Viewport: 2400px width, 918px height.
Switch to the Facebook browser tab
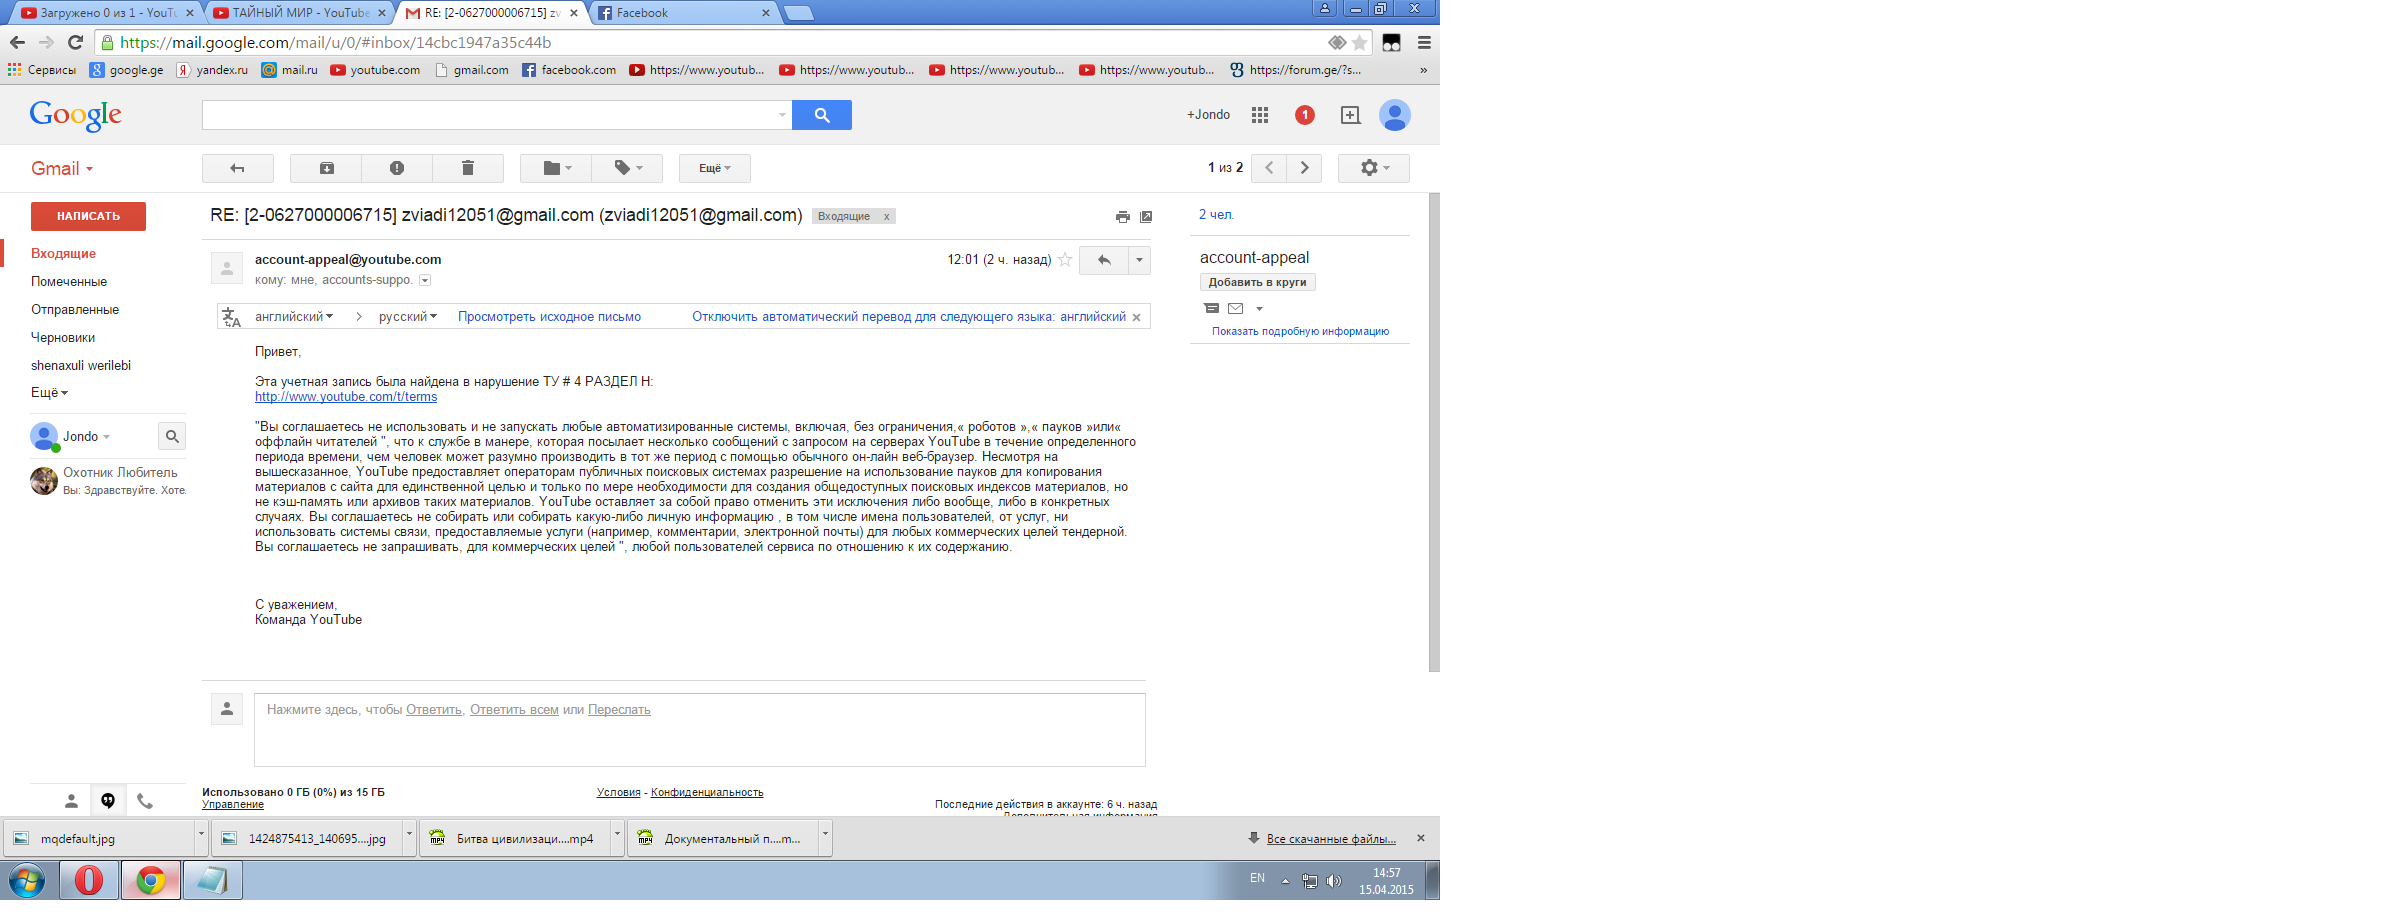click(x=685, y=13)
